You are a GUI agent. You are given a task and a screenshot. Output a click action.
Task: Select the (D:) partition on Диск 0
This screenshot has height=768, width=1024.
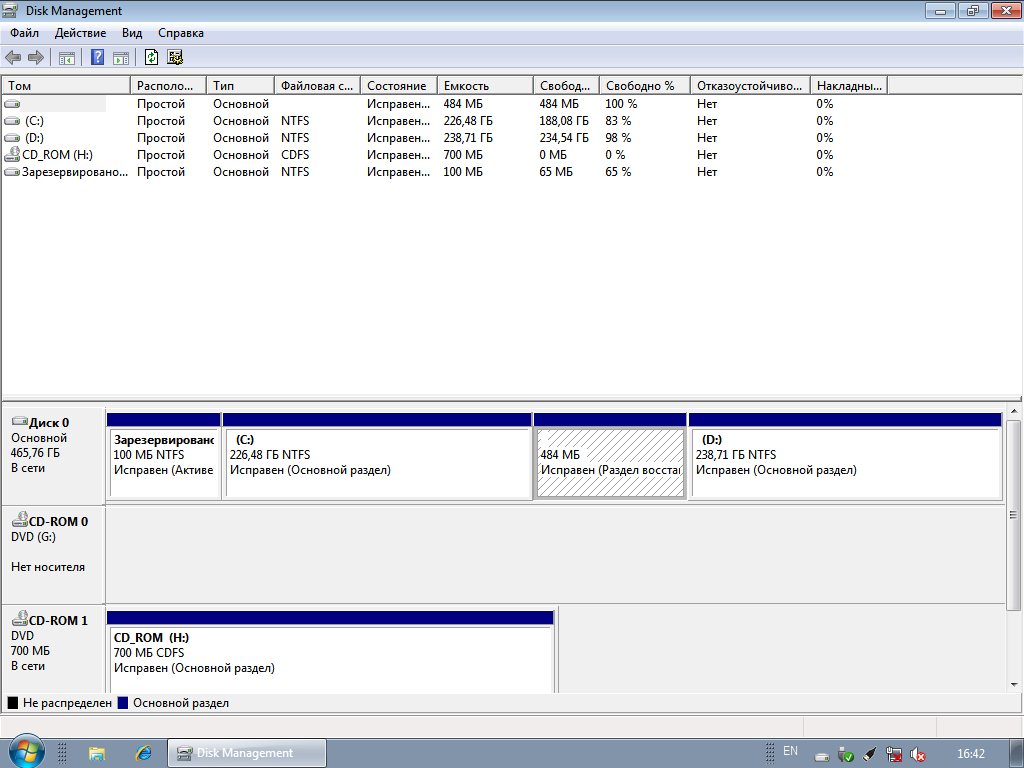pos(845,463)
